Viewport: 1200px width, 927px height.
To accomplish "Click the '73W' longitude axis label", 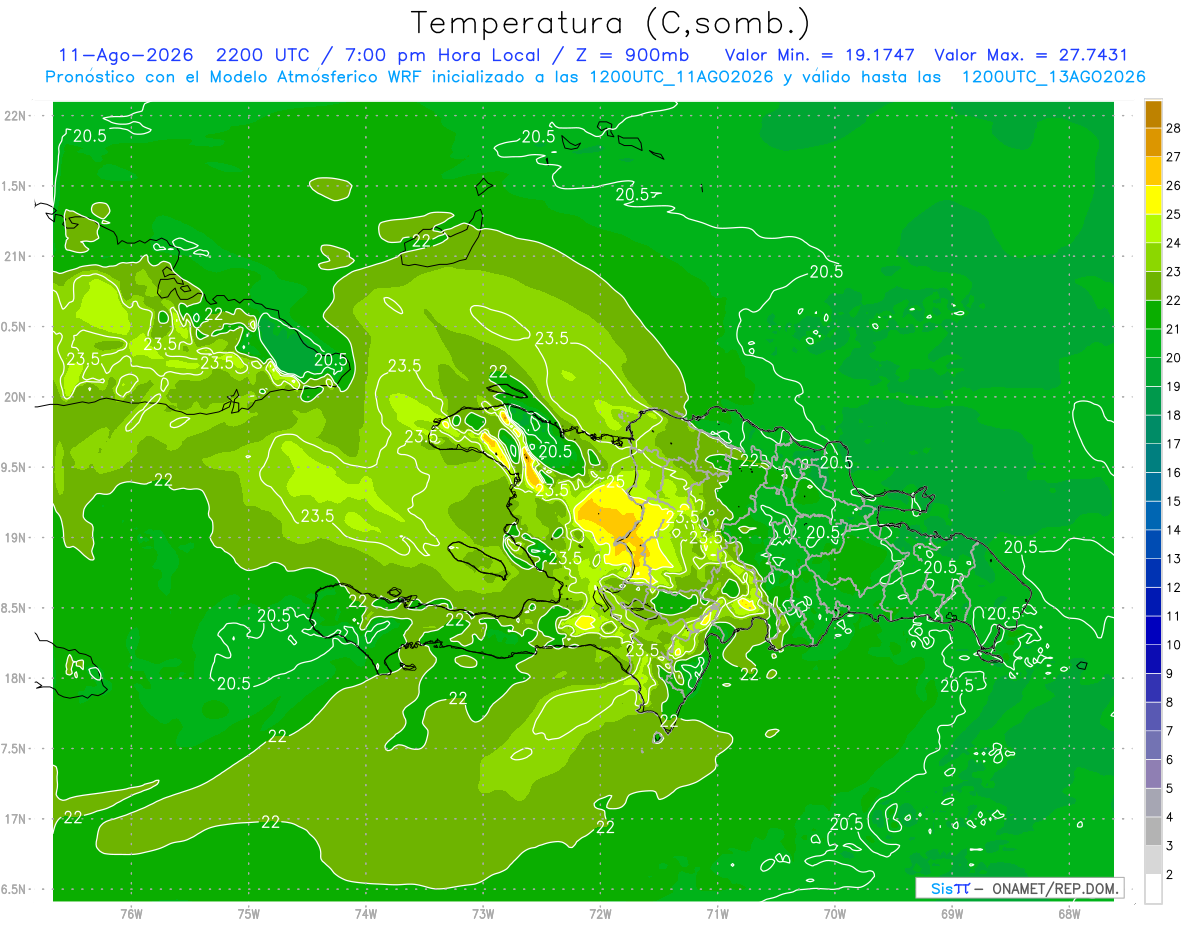I will [483, 914].
